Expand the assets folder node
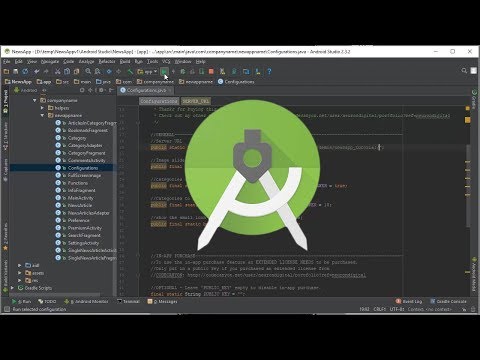This screenshot has height=360, width=480. pyautogui.click(x=20, y=273)
